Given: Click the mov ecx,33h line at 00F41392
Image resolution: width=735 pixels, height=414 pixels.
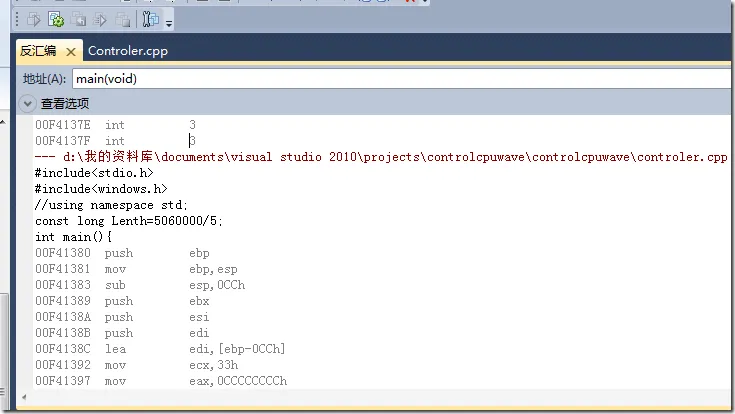Looking at the screenshot, I should point(137,365).
